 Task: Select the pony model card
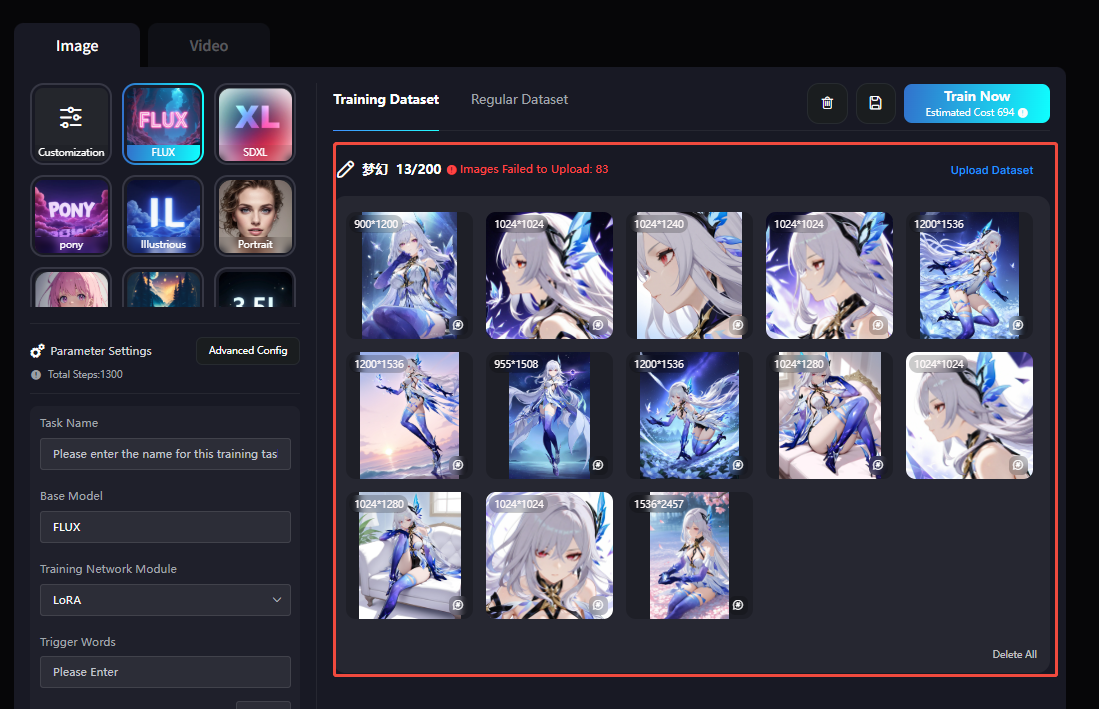coord(71,216)
